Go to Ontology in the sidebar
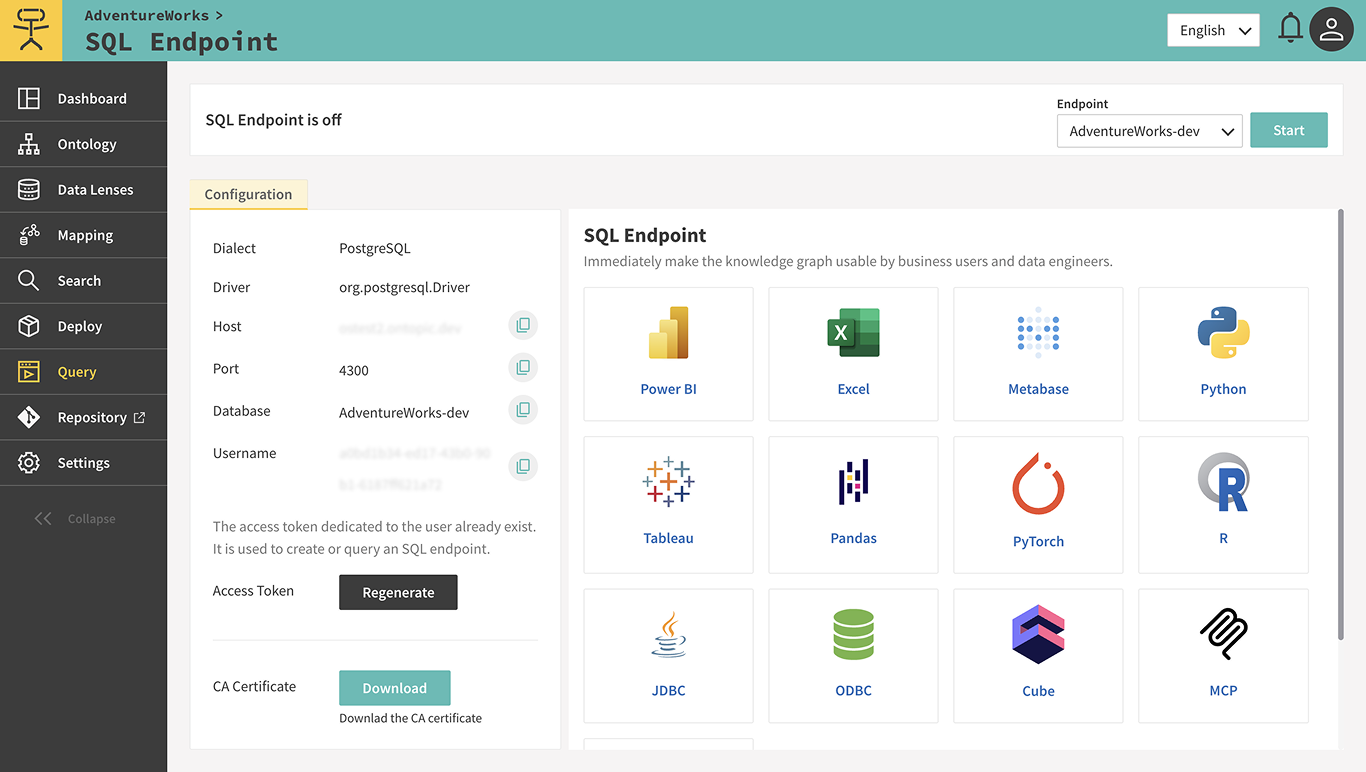The width and height of the screenshot is (1366, 772). 83,144
